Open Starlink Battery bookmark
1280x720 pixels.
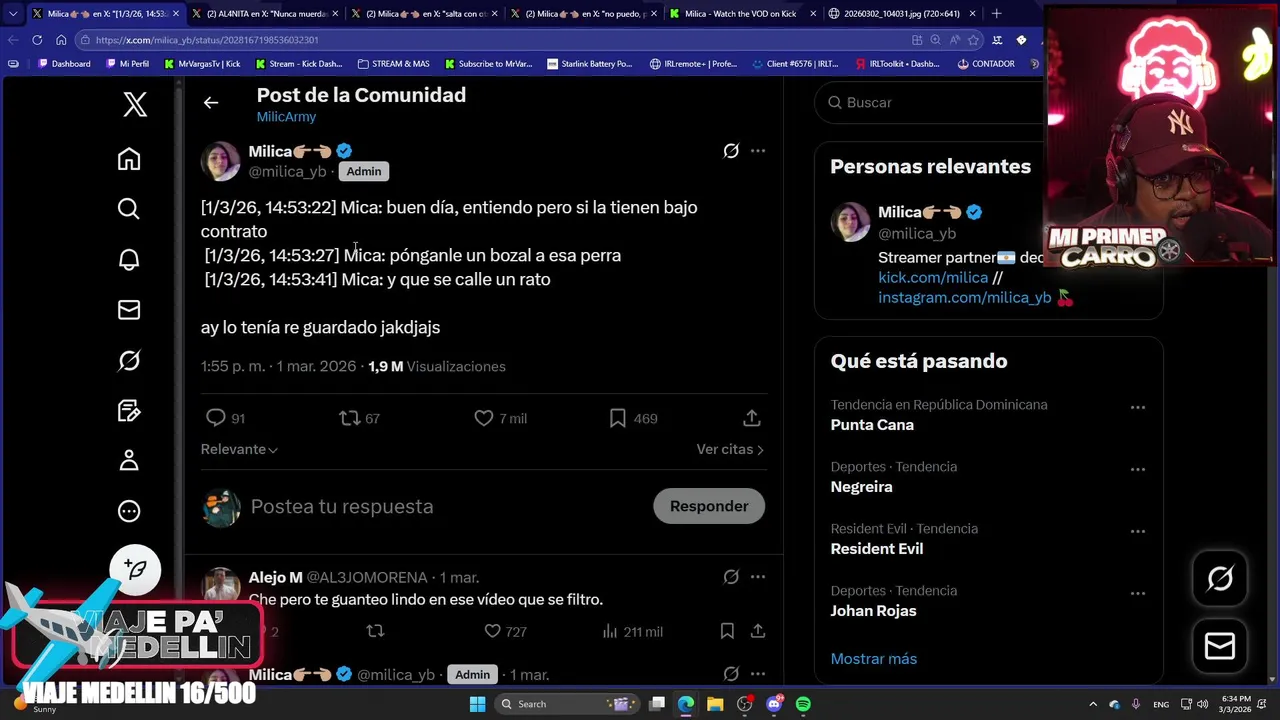(x=590, y=64)
